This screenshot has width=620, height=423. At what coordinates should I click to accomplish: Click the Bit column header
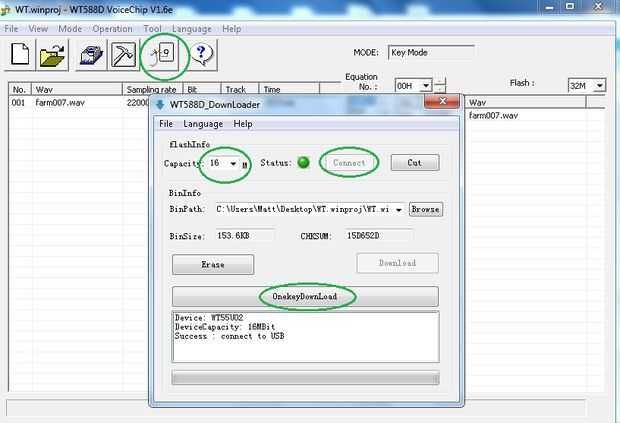tap(202, 89)
